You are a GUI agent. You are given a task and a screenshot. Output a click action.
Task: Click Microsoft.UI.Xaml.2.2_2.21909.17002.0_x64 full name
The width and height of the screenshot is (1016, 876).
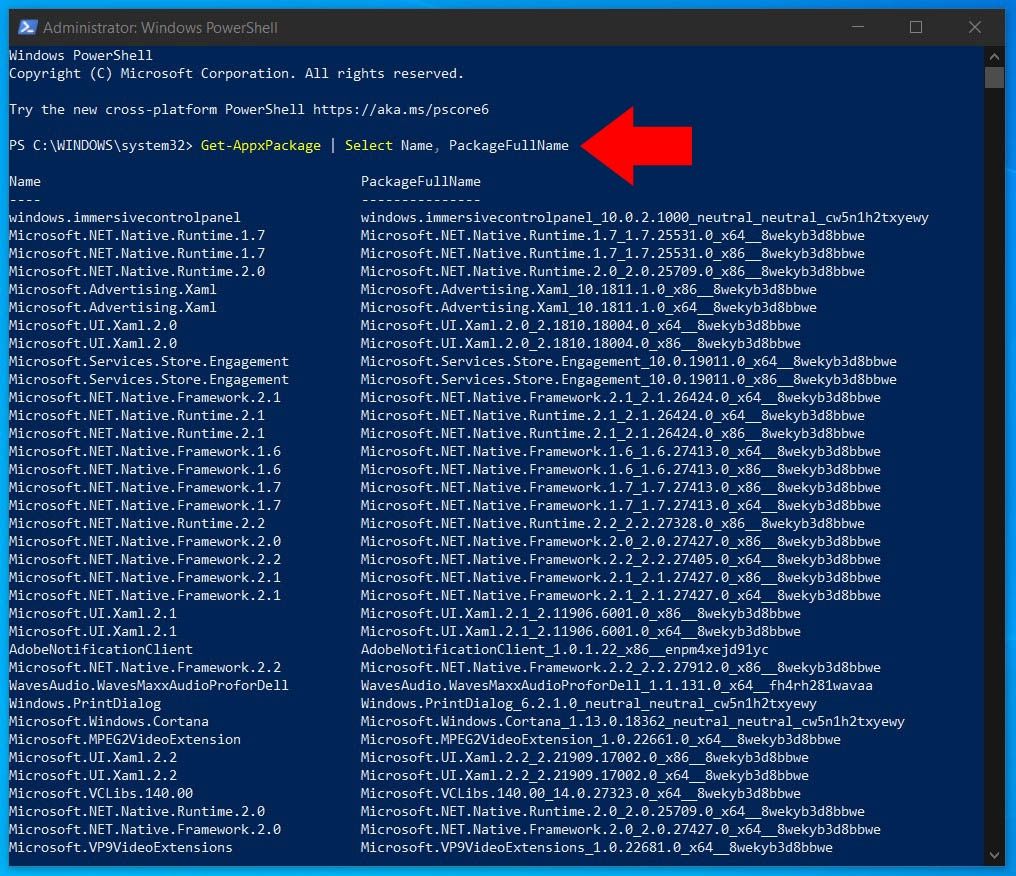click(x=585, y=776)
